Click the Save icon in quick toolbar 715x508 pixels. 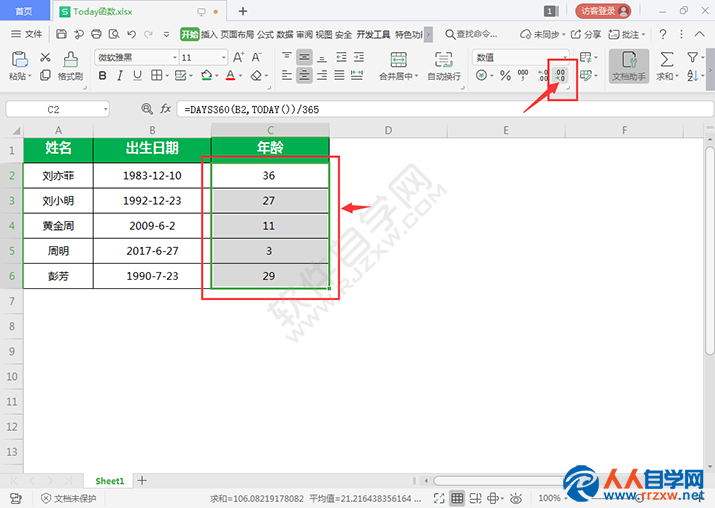pyautogui.click(x=61, y=34)
